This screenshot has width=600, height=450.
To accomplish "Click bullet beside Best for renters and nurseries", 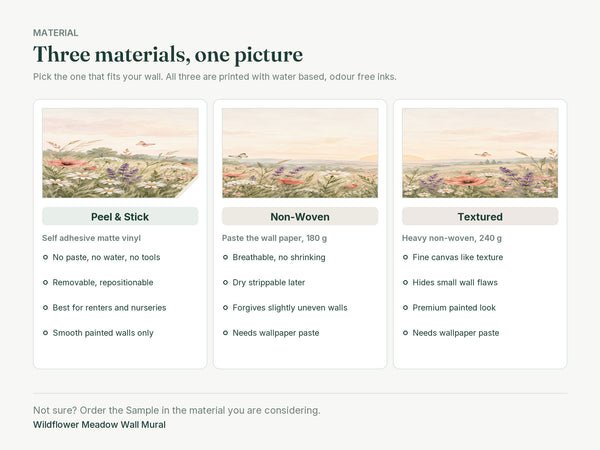I will coord(45,308).
